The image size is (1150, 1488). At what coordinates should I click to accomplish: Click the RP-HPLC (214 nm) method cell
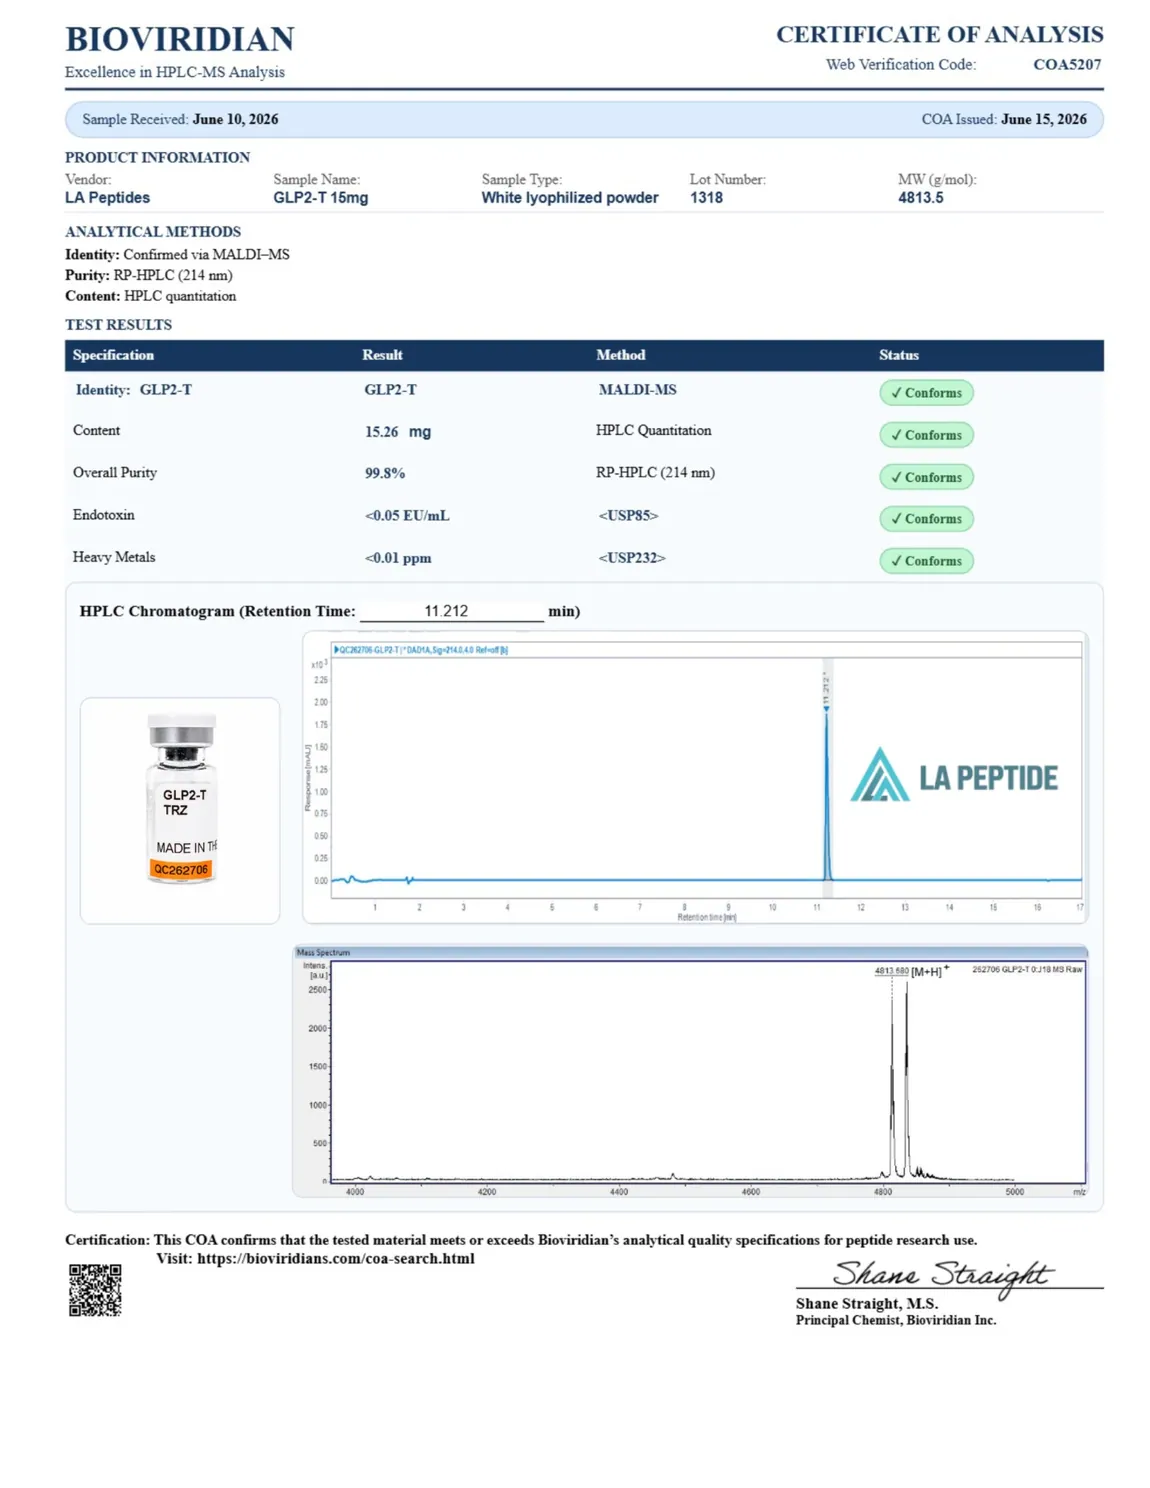tap(655, 473)
